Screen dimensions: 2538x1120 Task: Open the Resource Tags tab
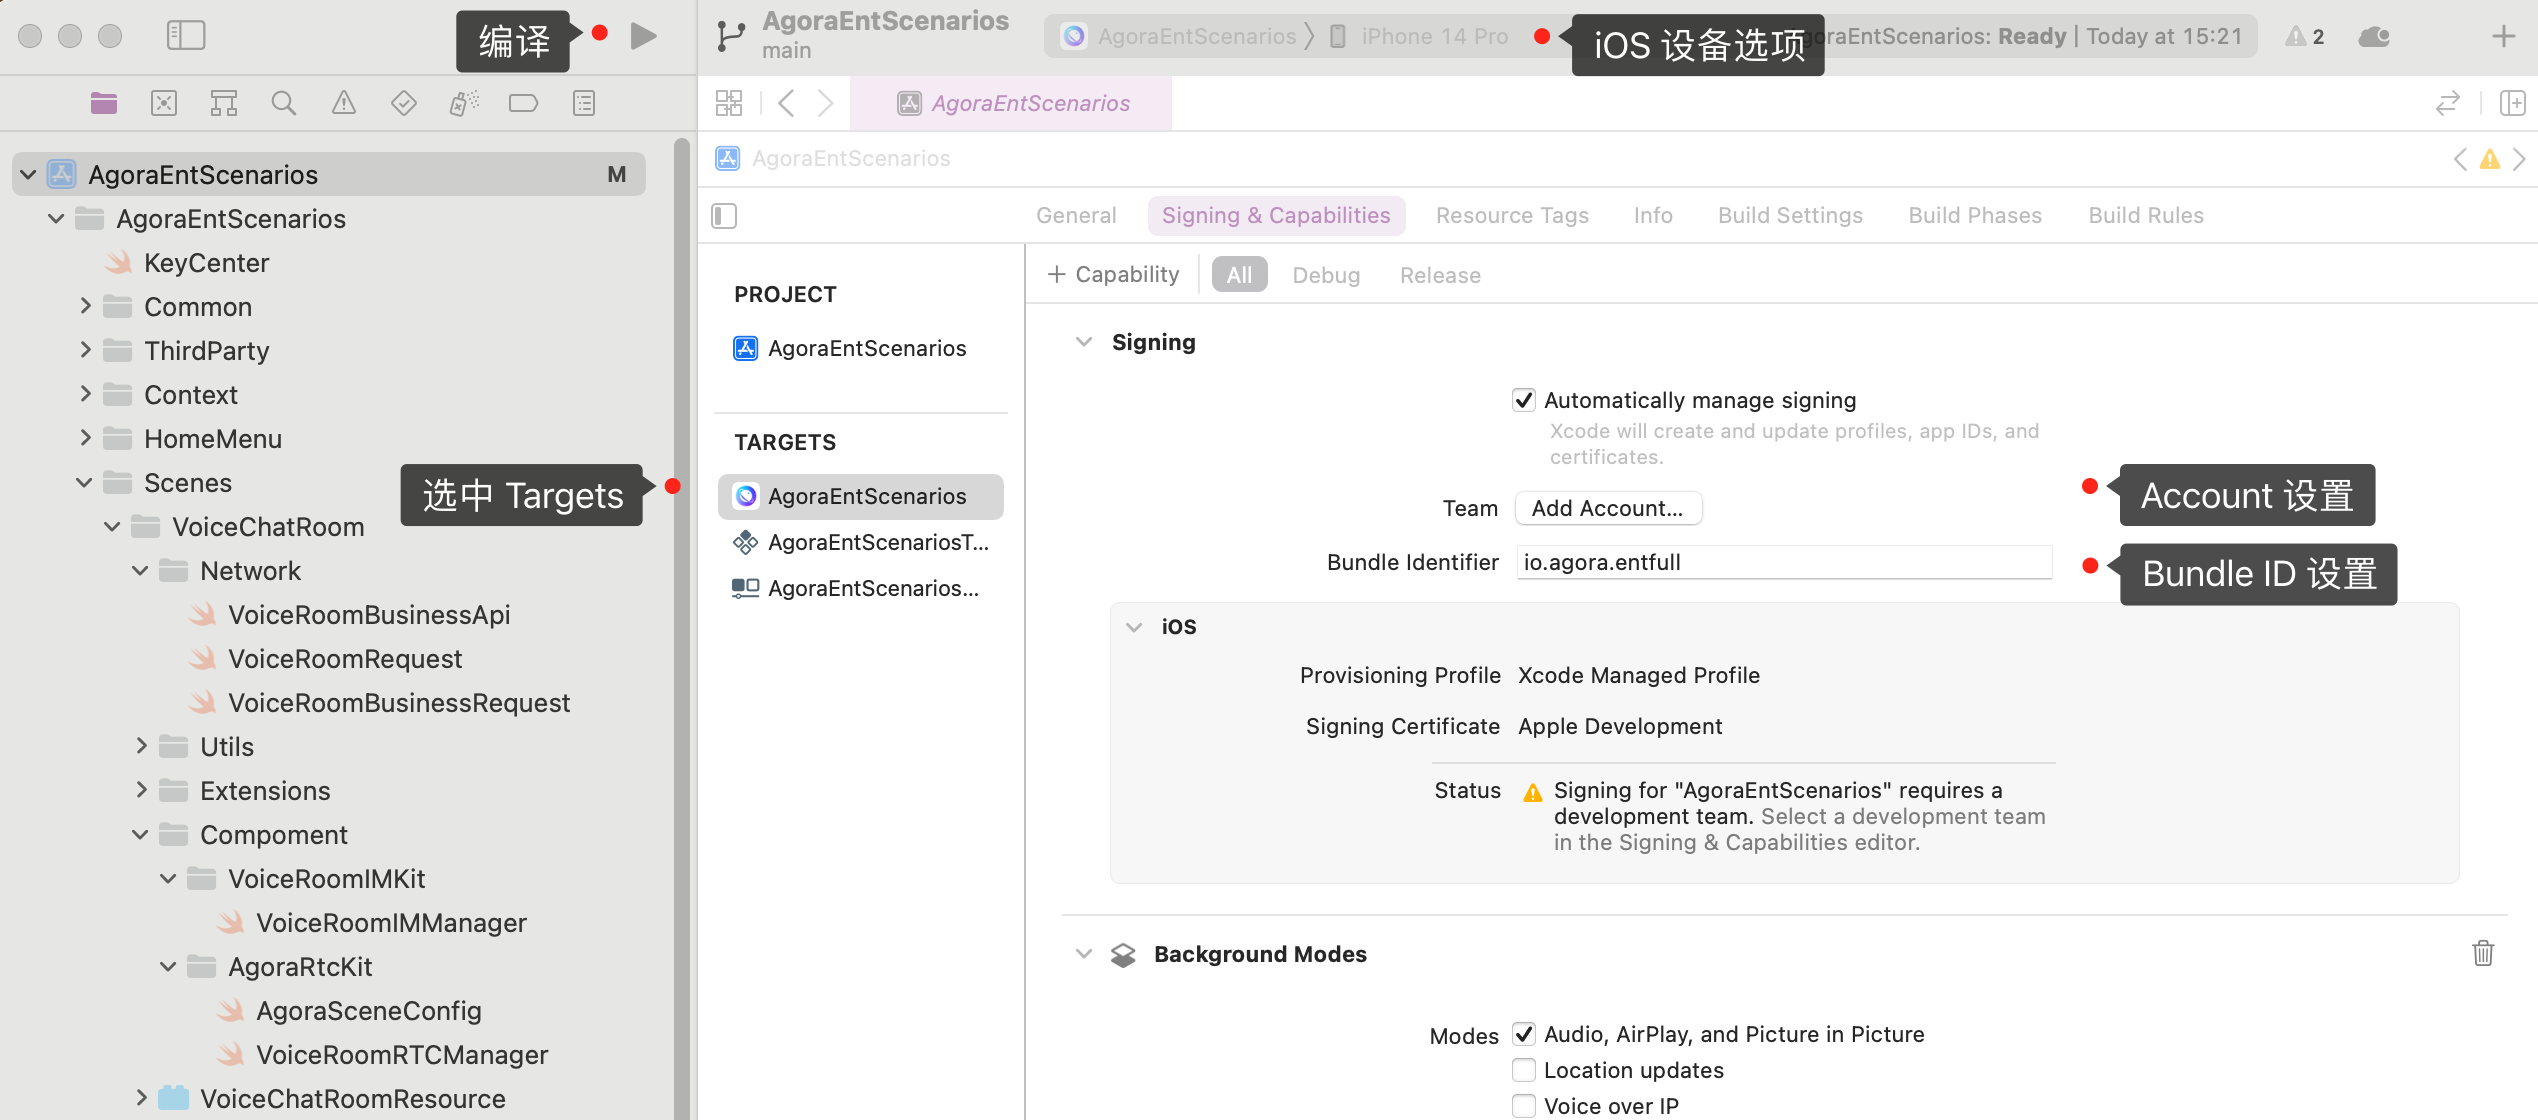point(1512,216)
